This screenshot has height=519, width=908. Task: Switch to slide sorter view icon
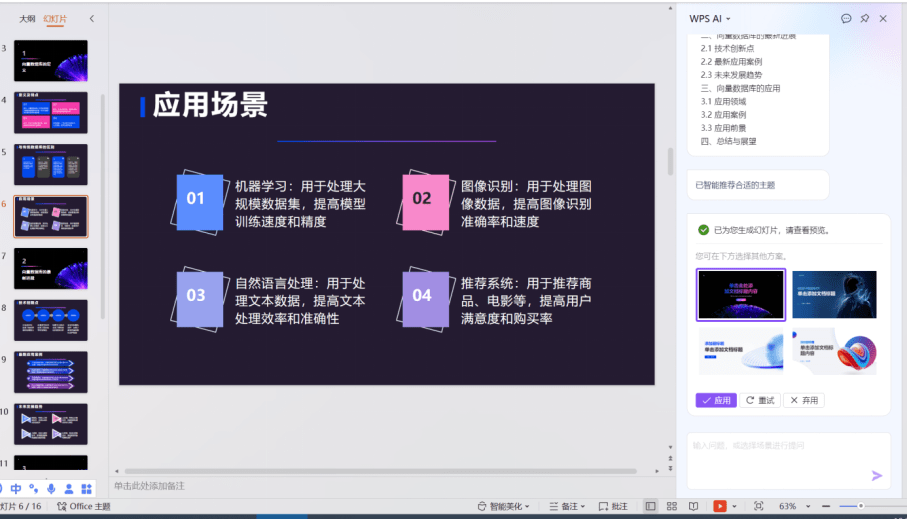tap(672, 506)
